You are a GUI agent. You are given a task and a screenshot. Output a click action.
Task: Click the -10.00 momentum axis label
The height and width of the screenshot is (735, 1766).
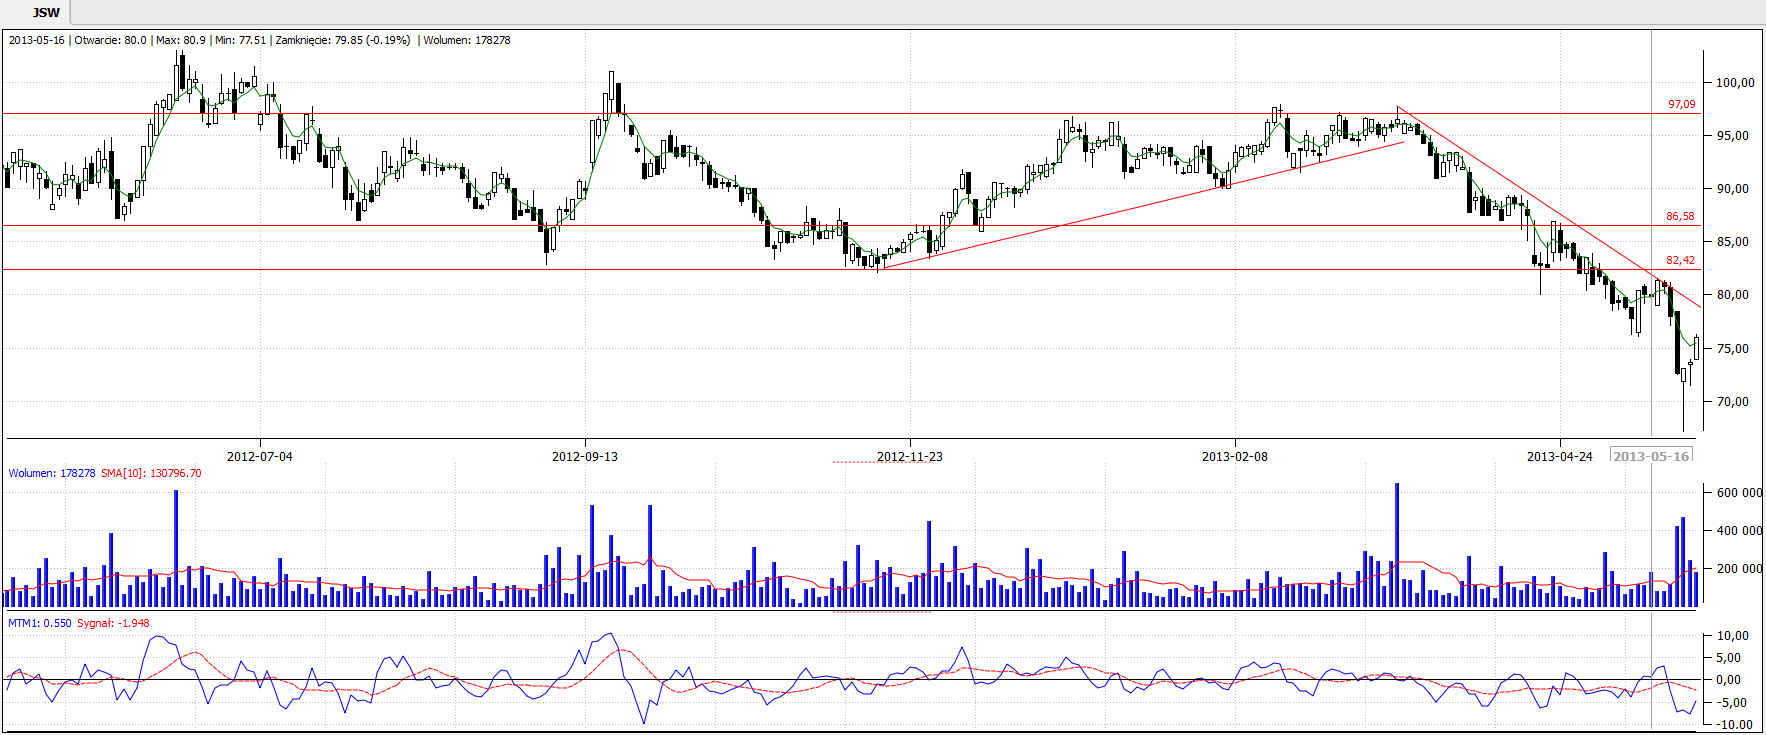point(1735,725)
